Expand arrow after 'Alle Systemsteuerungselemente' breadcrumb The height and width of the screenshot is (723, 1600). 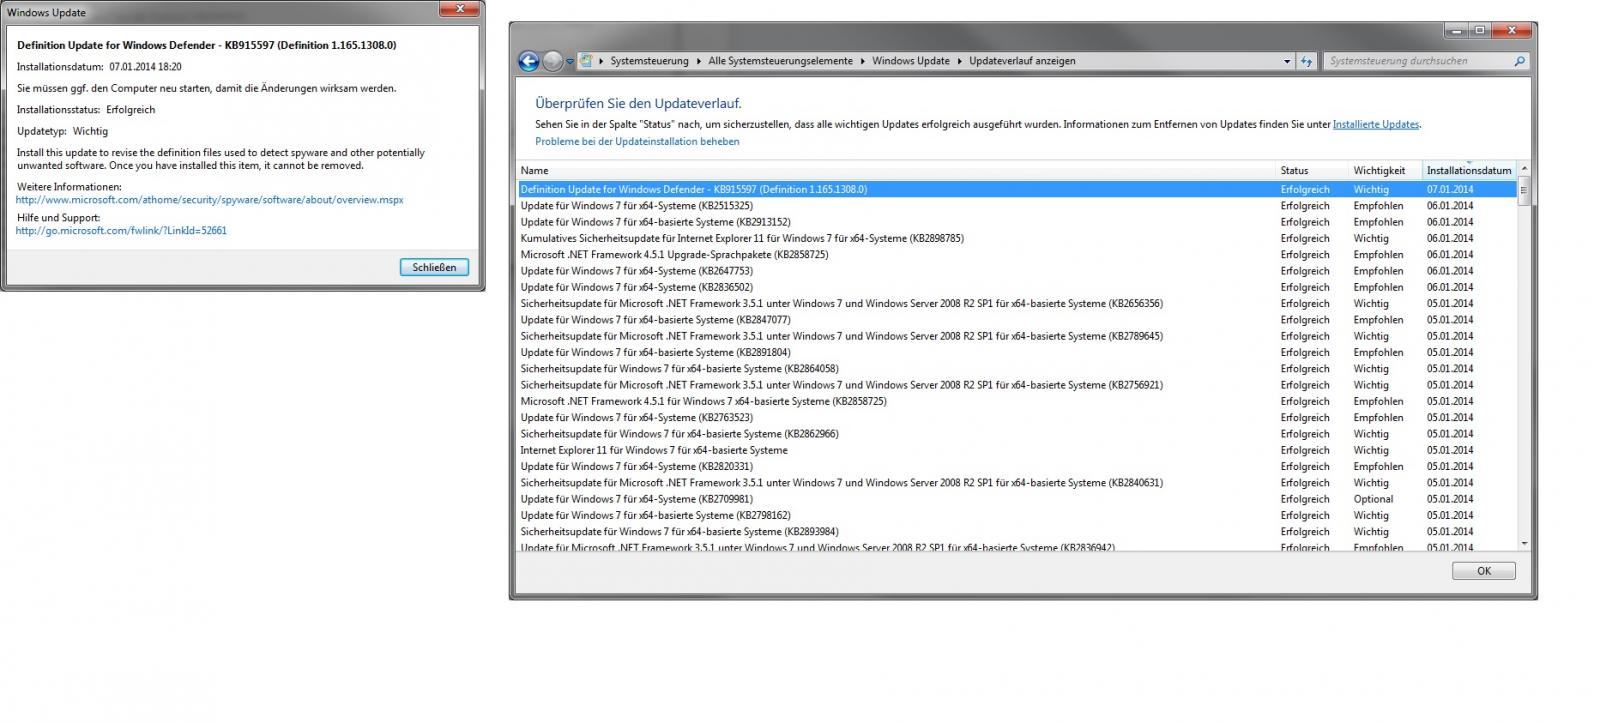[x=862, y=61]
